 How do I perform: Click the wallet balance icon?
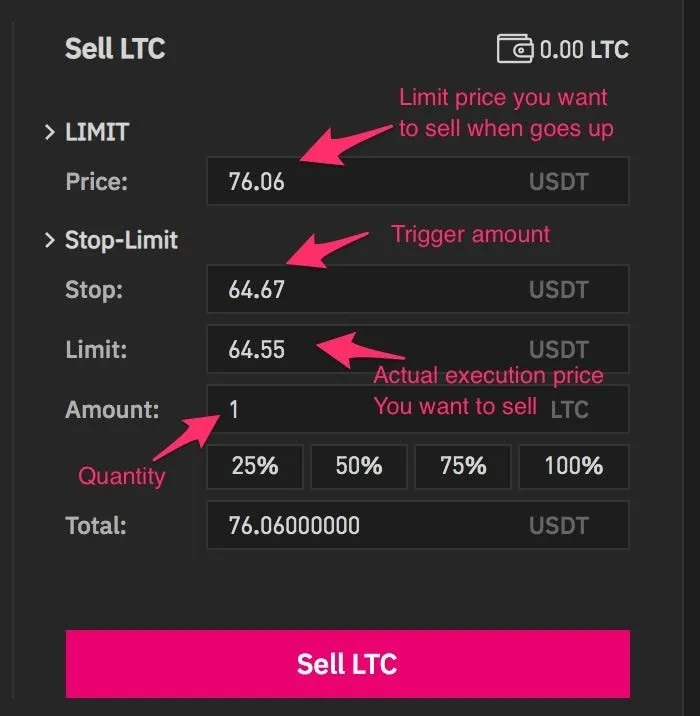pyautogui.click(x=515, y=48)
